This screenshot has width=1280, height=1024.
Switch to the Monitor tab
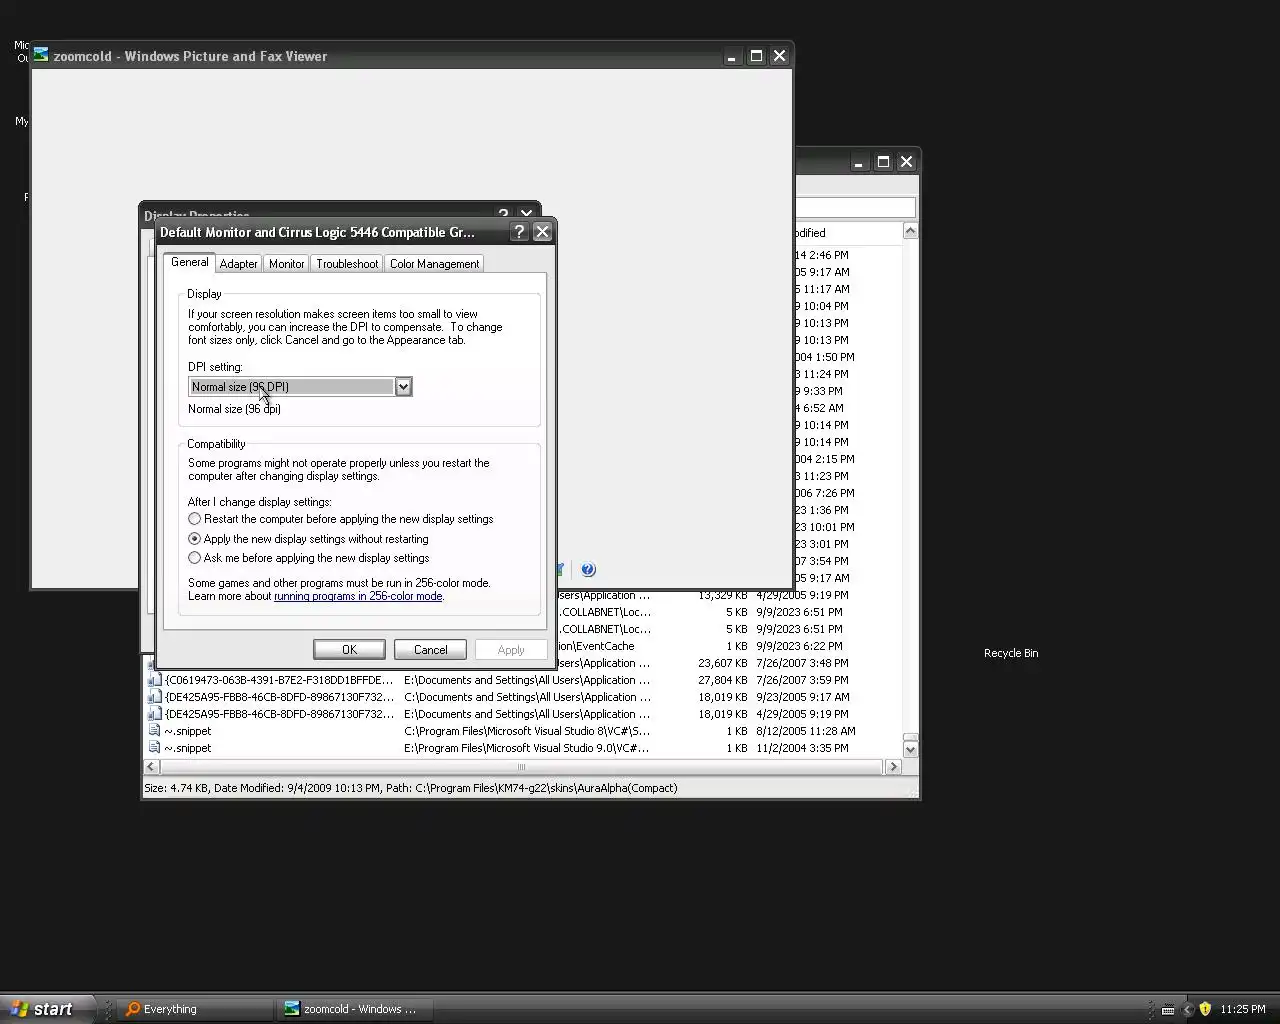tap(286, 264)
